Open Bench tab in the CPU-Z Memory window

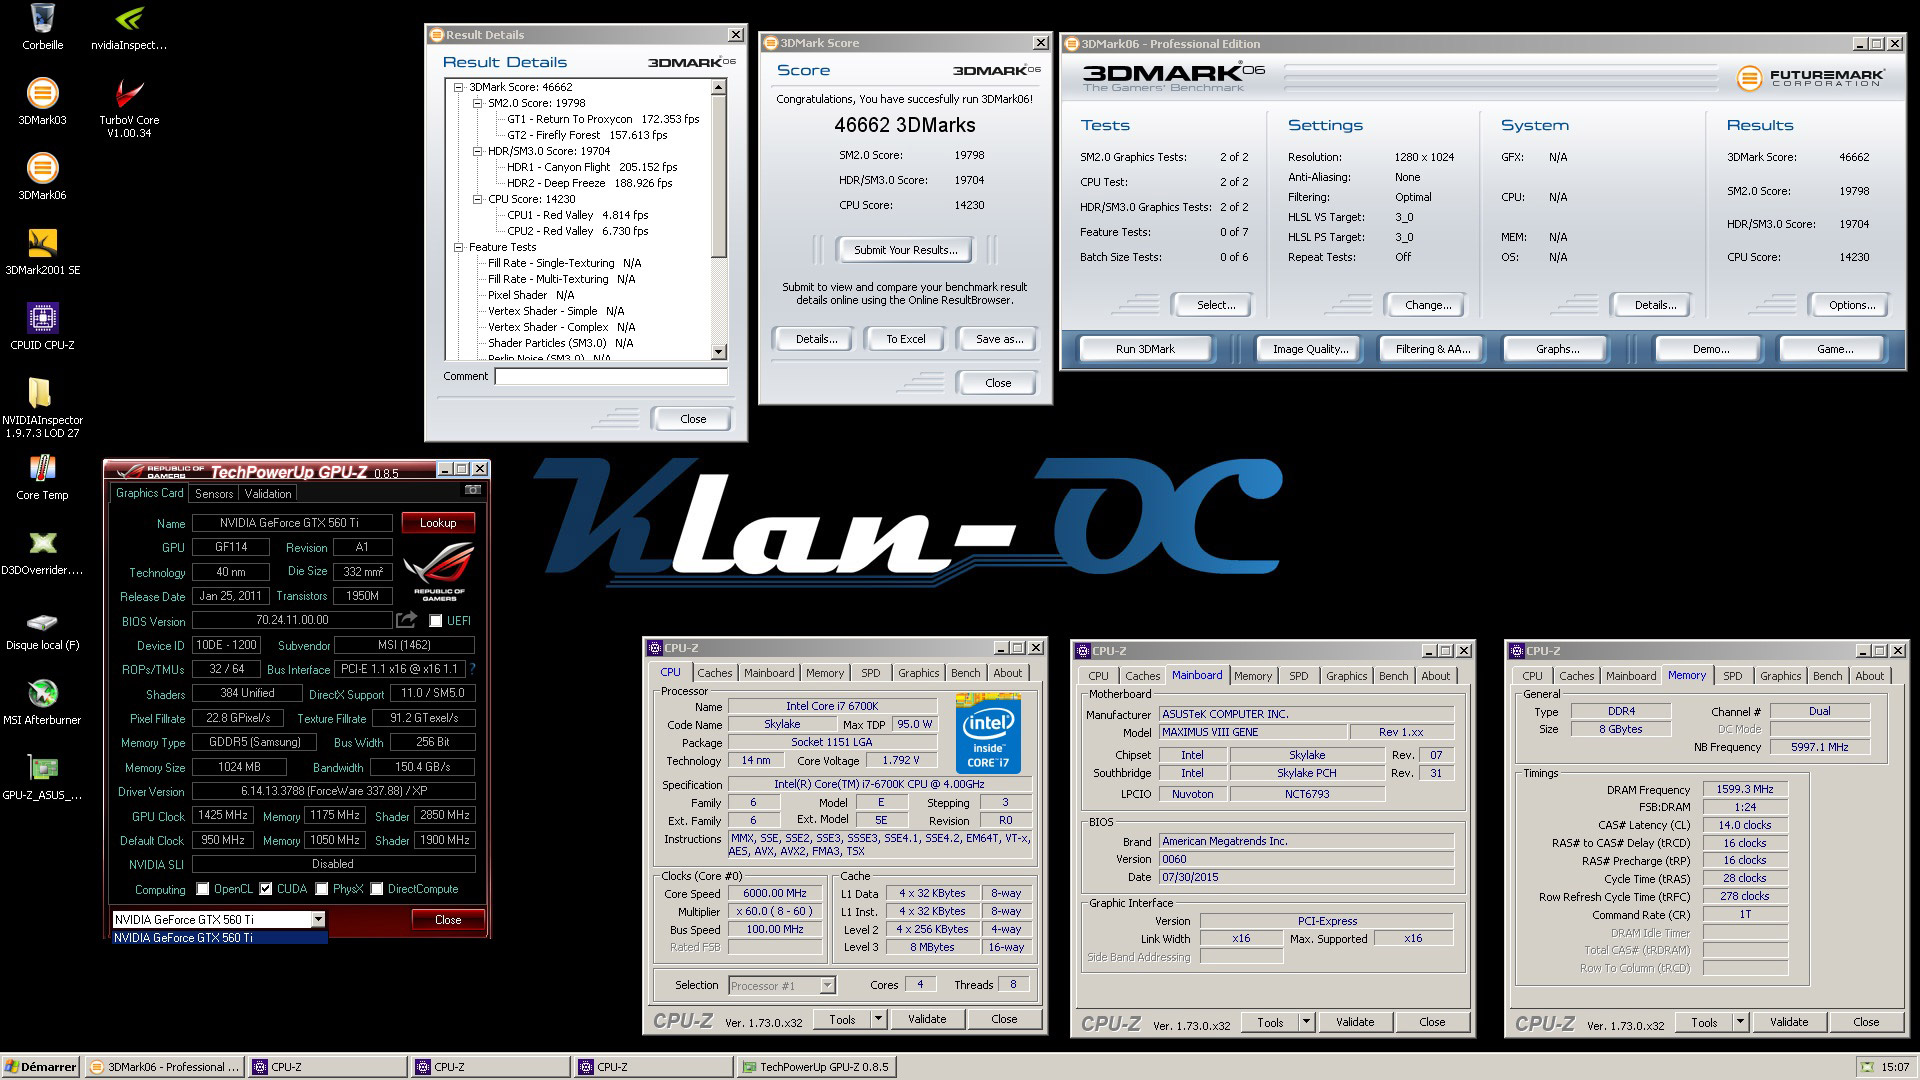pyautogui.click(x=1827, y=676)
